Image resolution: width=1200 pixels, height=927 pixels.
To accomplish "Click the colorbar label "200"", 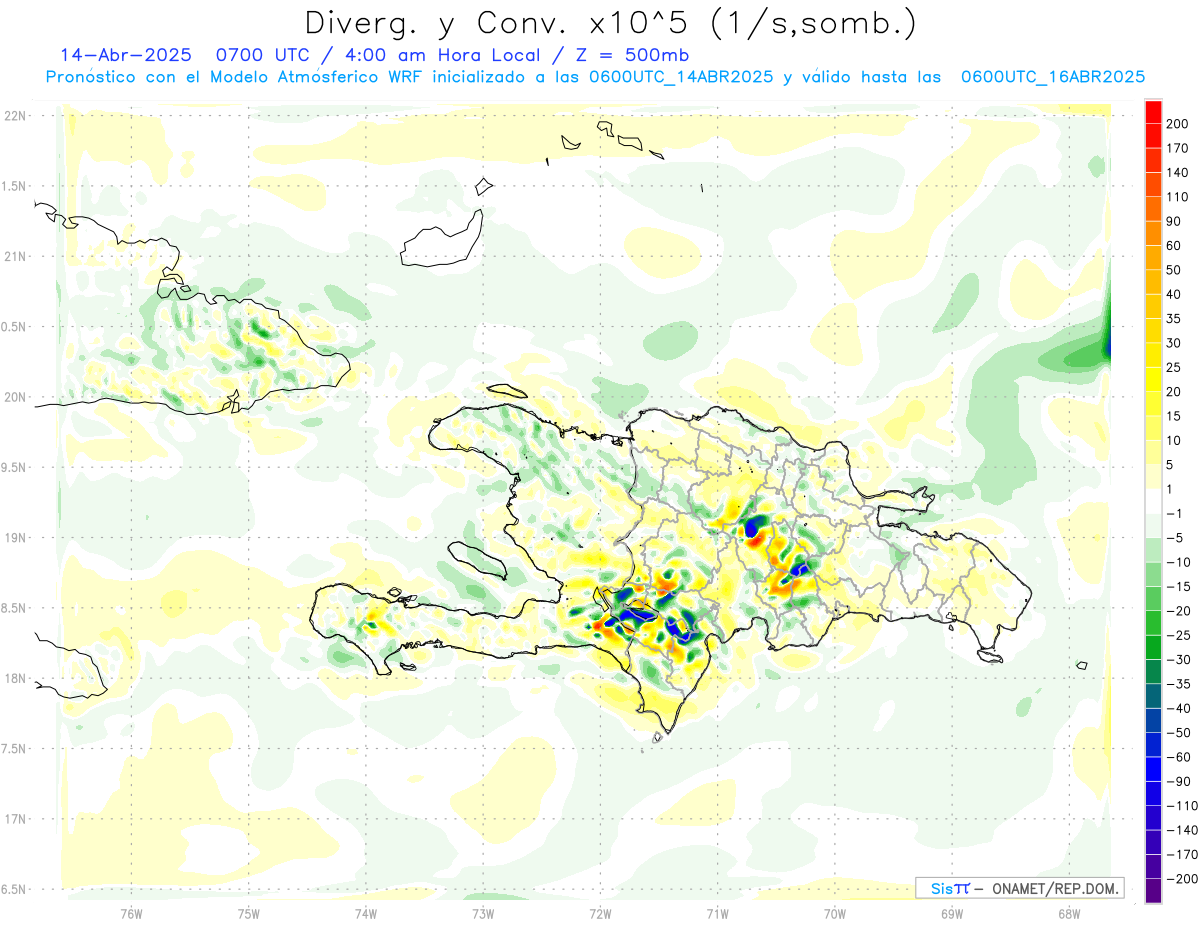I will (1178, 124).
